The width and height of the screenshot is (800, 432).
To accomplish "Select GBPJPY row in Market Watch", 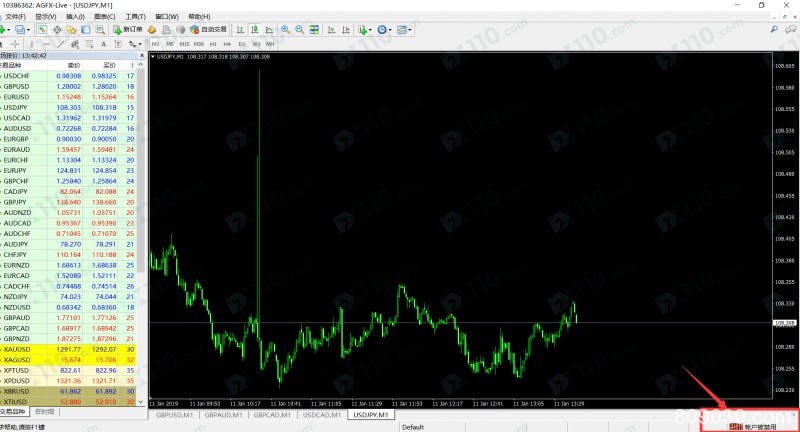I will [x=68, y=202].
